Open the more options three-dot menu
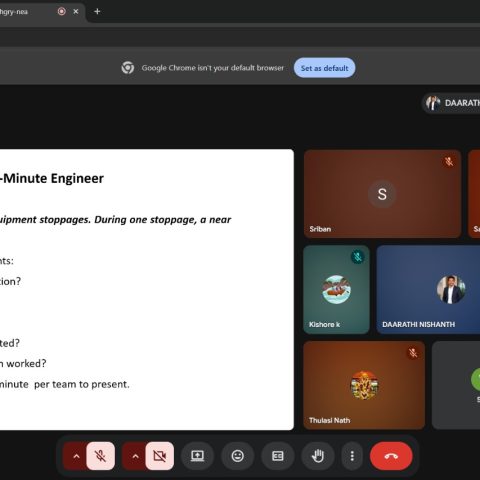This screenshot has width=480, height=480. click(x=352, y=456)
